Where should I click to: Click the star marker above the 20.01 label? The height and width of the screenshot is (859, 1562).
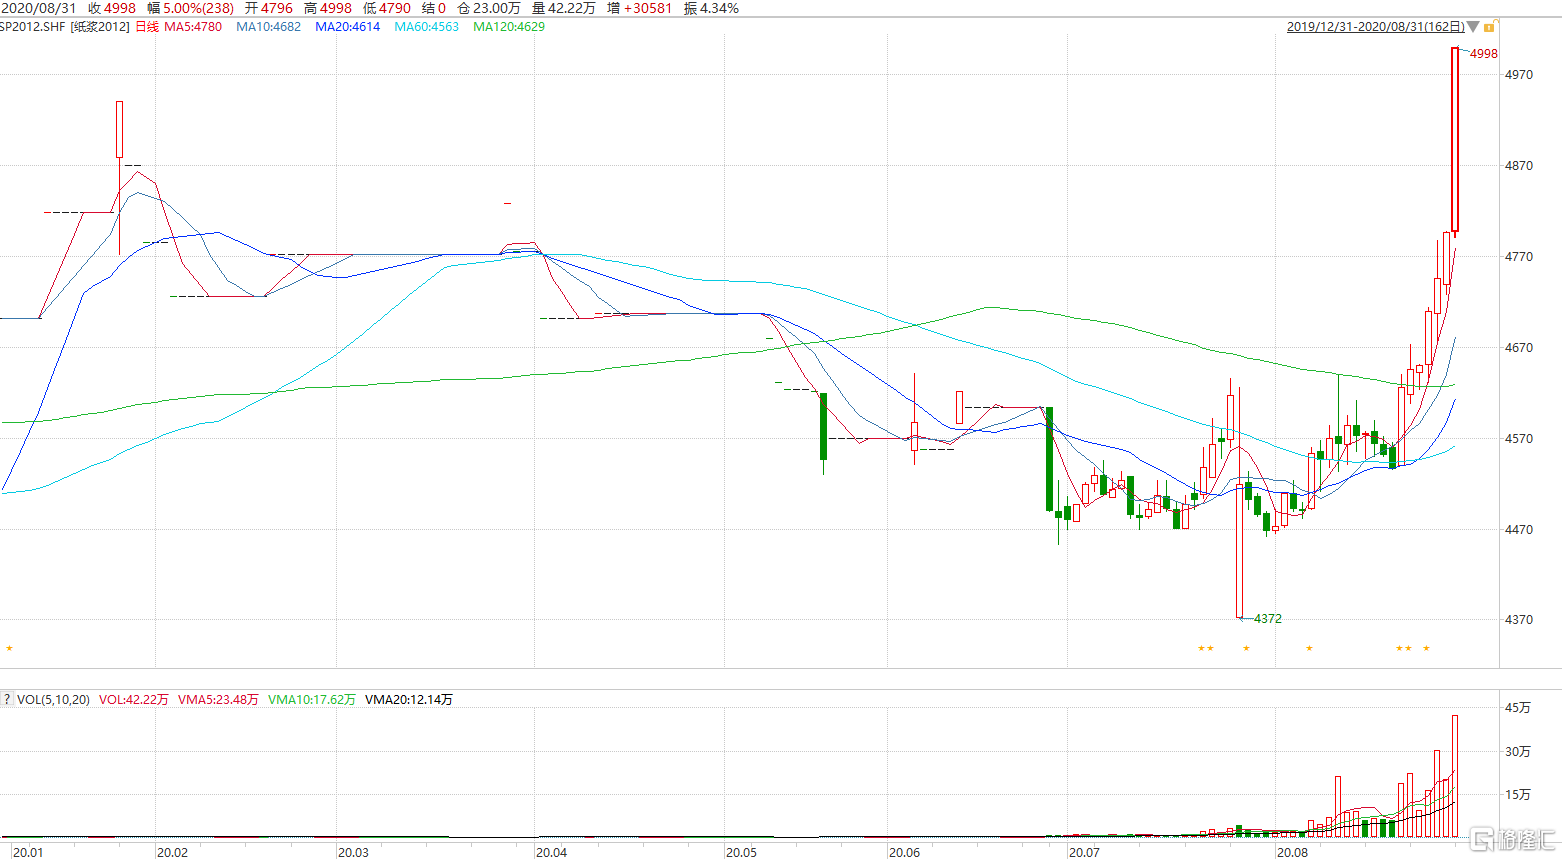point(9,648)
